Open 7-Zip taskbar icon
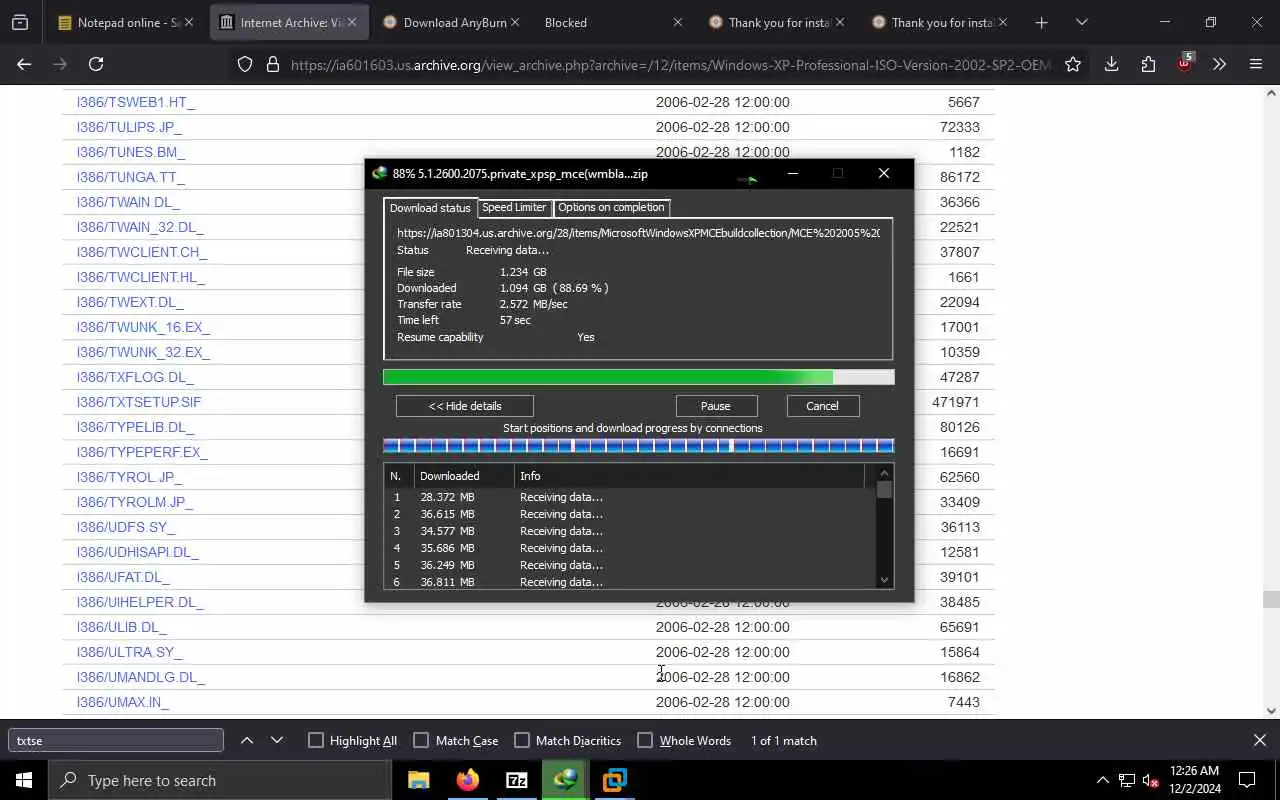1280x800 pixels. 517,780
